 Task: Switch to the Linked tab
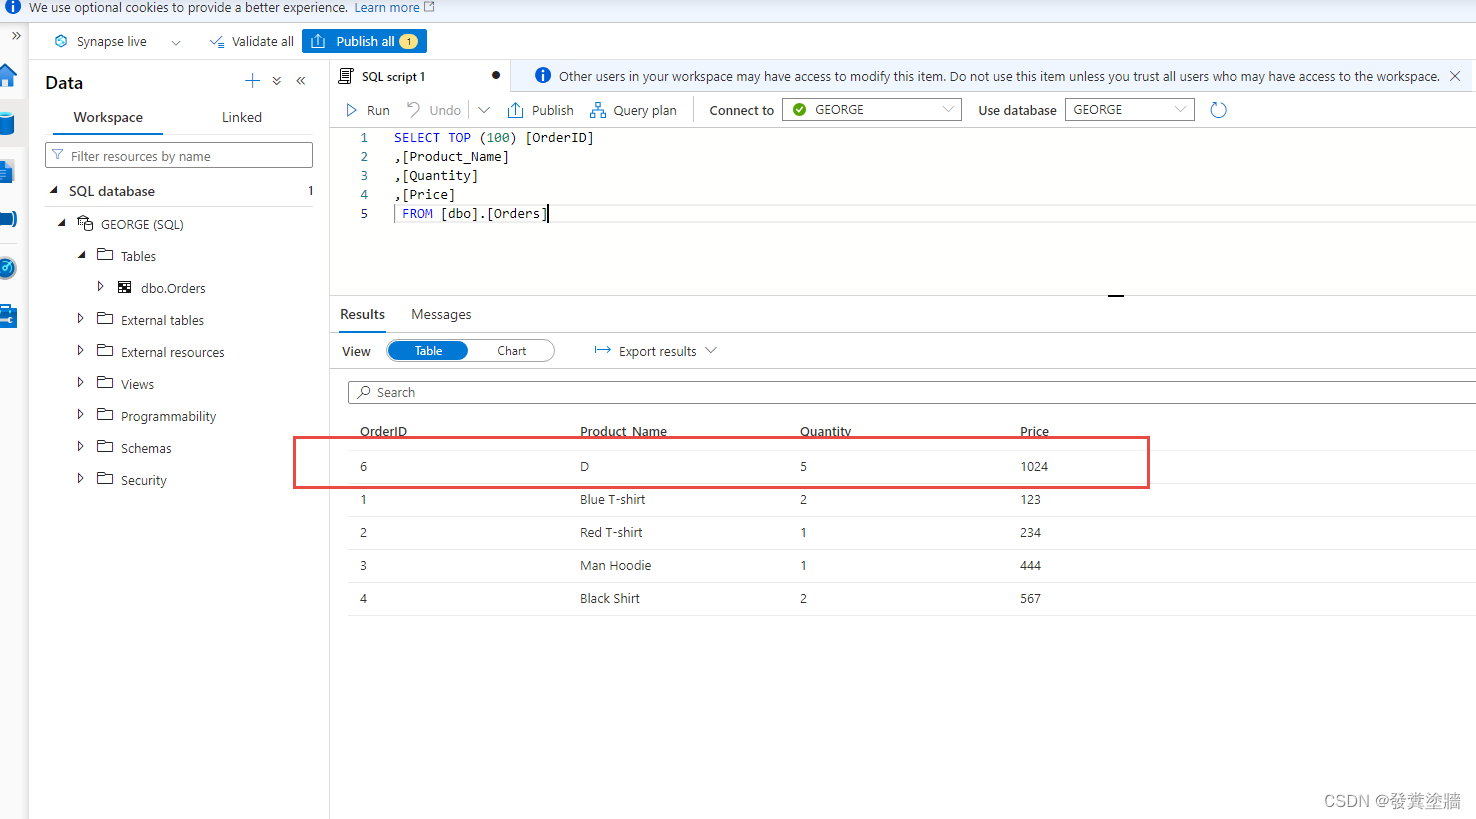(241, 117)
